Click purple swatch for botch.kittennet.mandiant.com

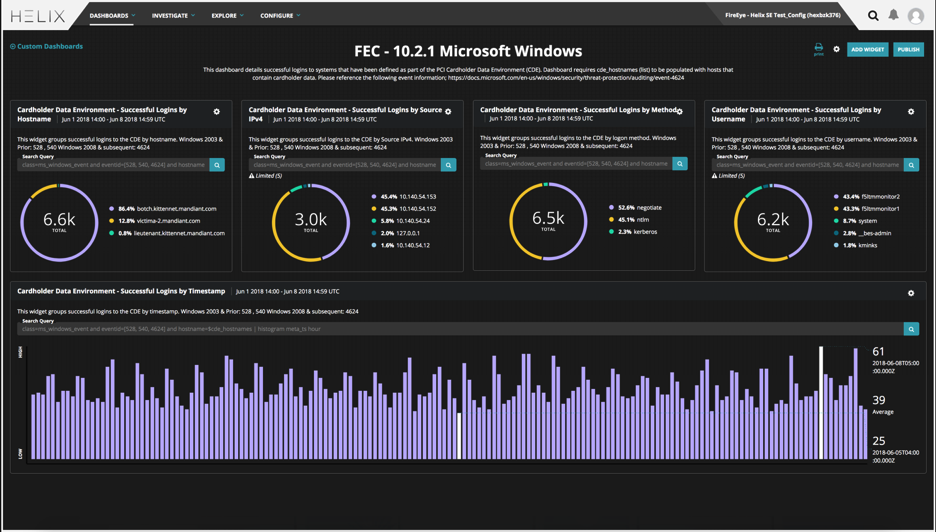point(112,209)
